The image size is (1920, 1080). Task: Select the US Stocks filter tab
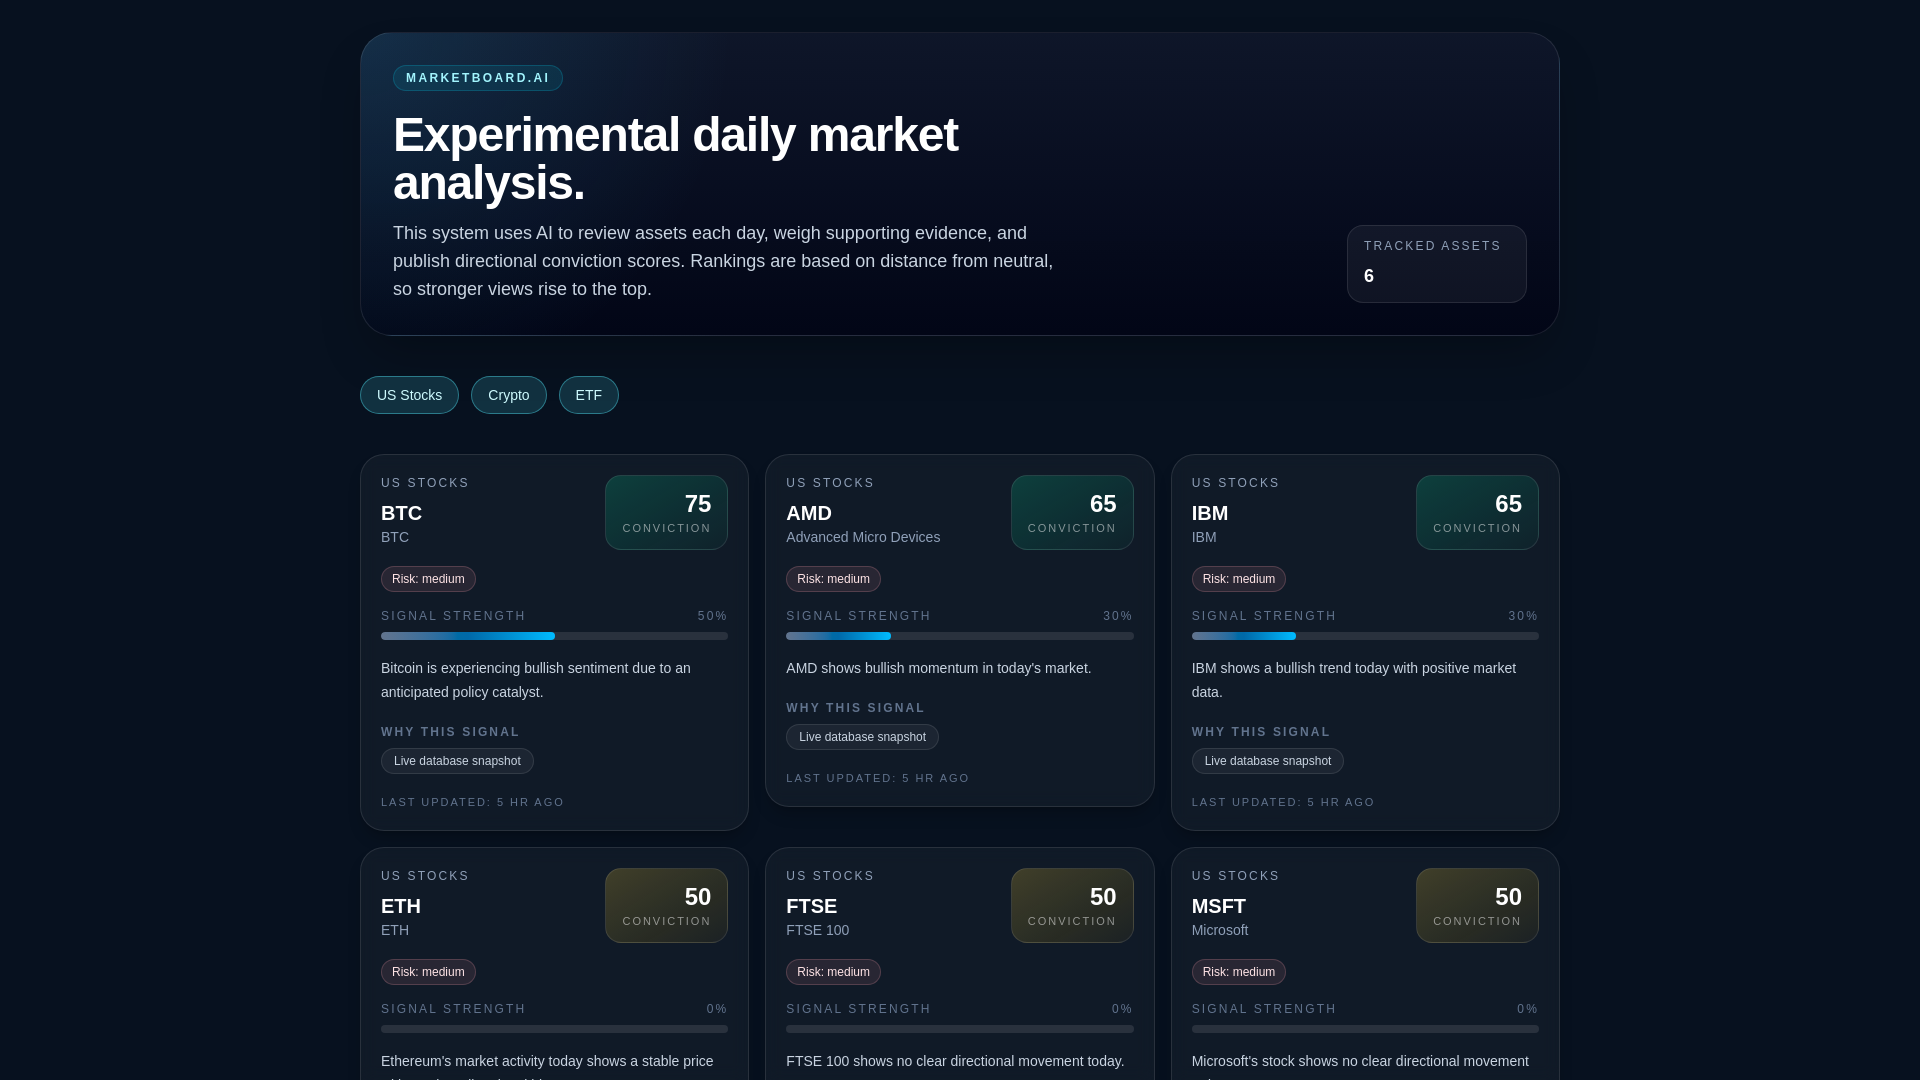click(x=409, y=395)
